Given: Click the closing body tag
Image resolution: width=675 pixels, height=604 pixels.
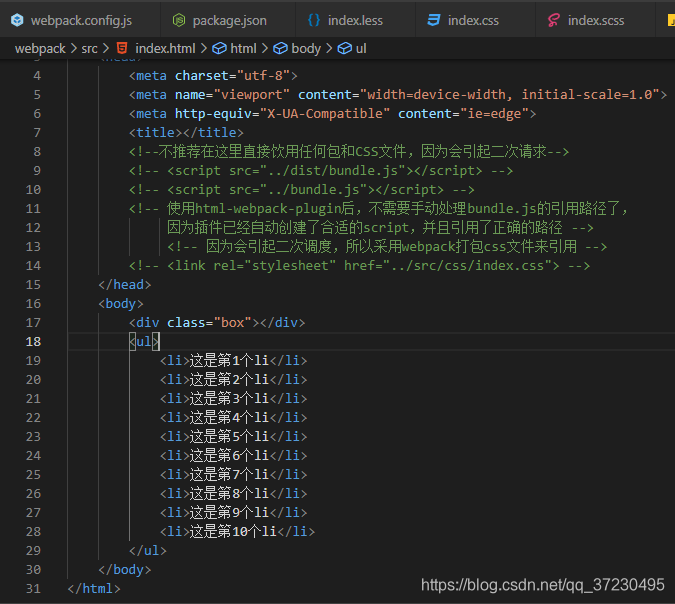Looking at the screenshot, I should pos(124,570).
